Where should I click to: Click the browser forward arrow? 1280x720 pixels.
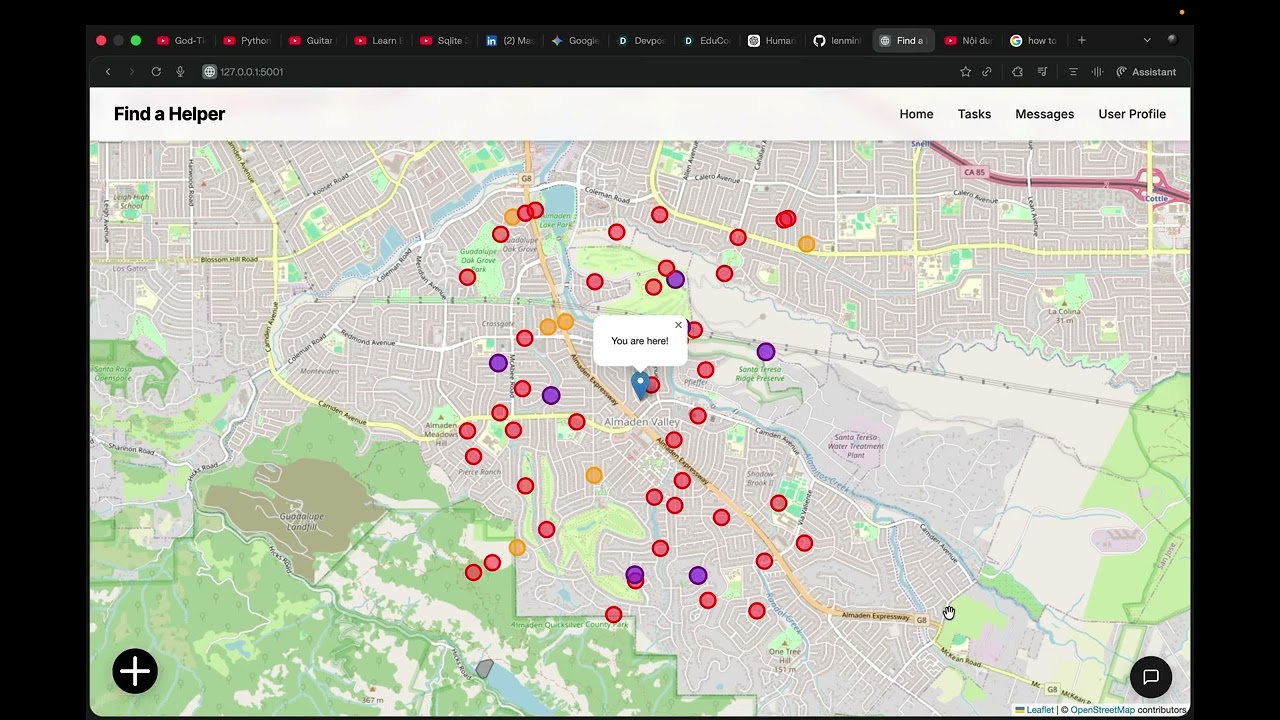pyautogui.click(x=131, y=72)
